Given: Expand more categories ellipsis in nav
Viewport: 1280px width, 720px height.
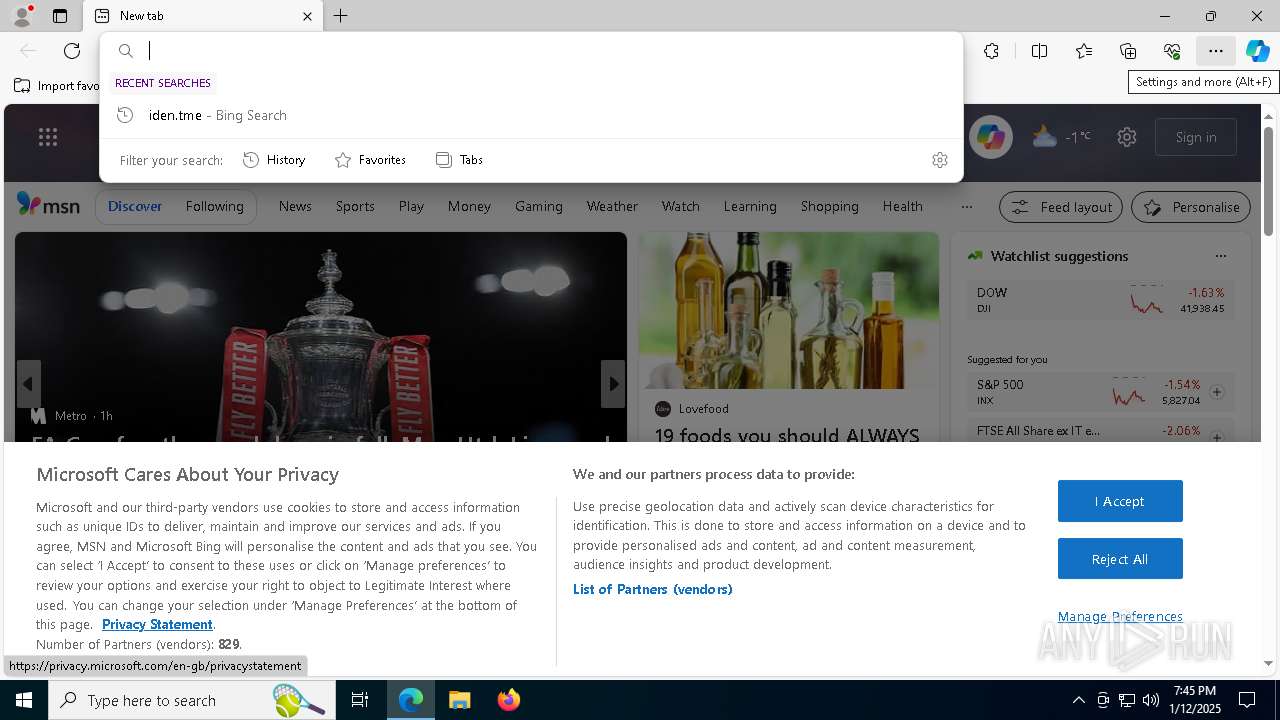Looking at the screenshot, I should pyautogui.click(x=966, y=207).
